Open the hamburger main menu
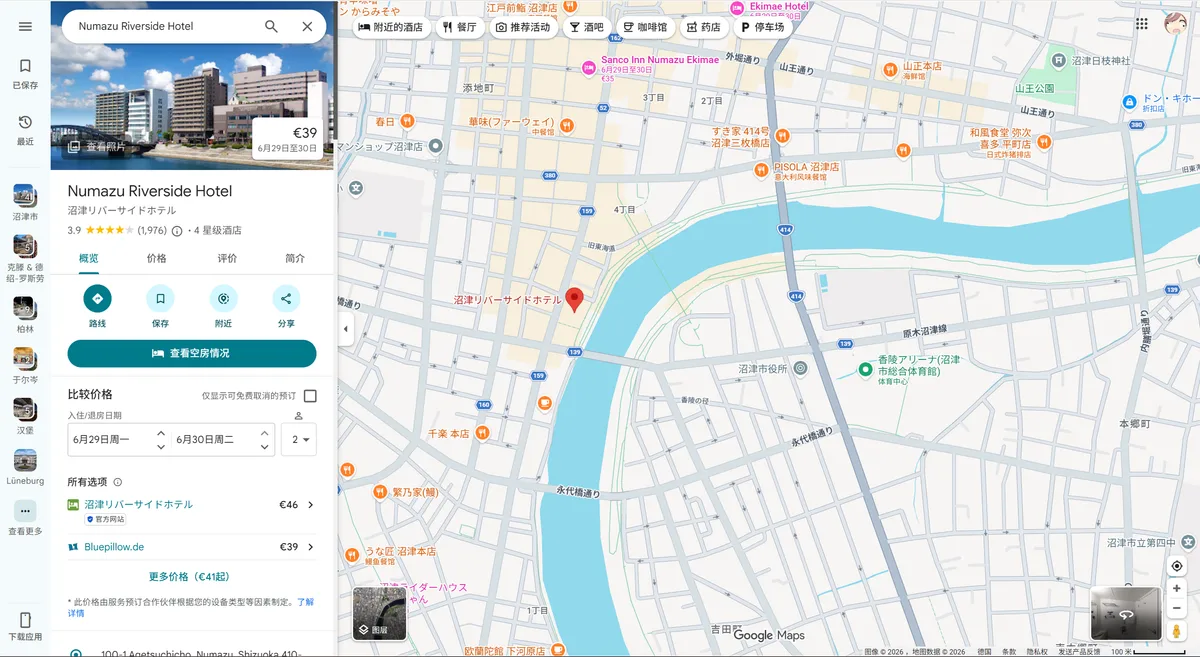1200x657 pixels. tap(25, 26)
